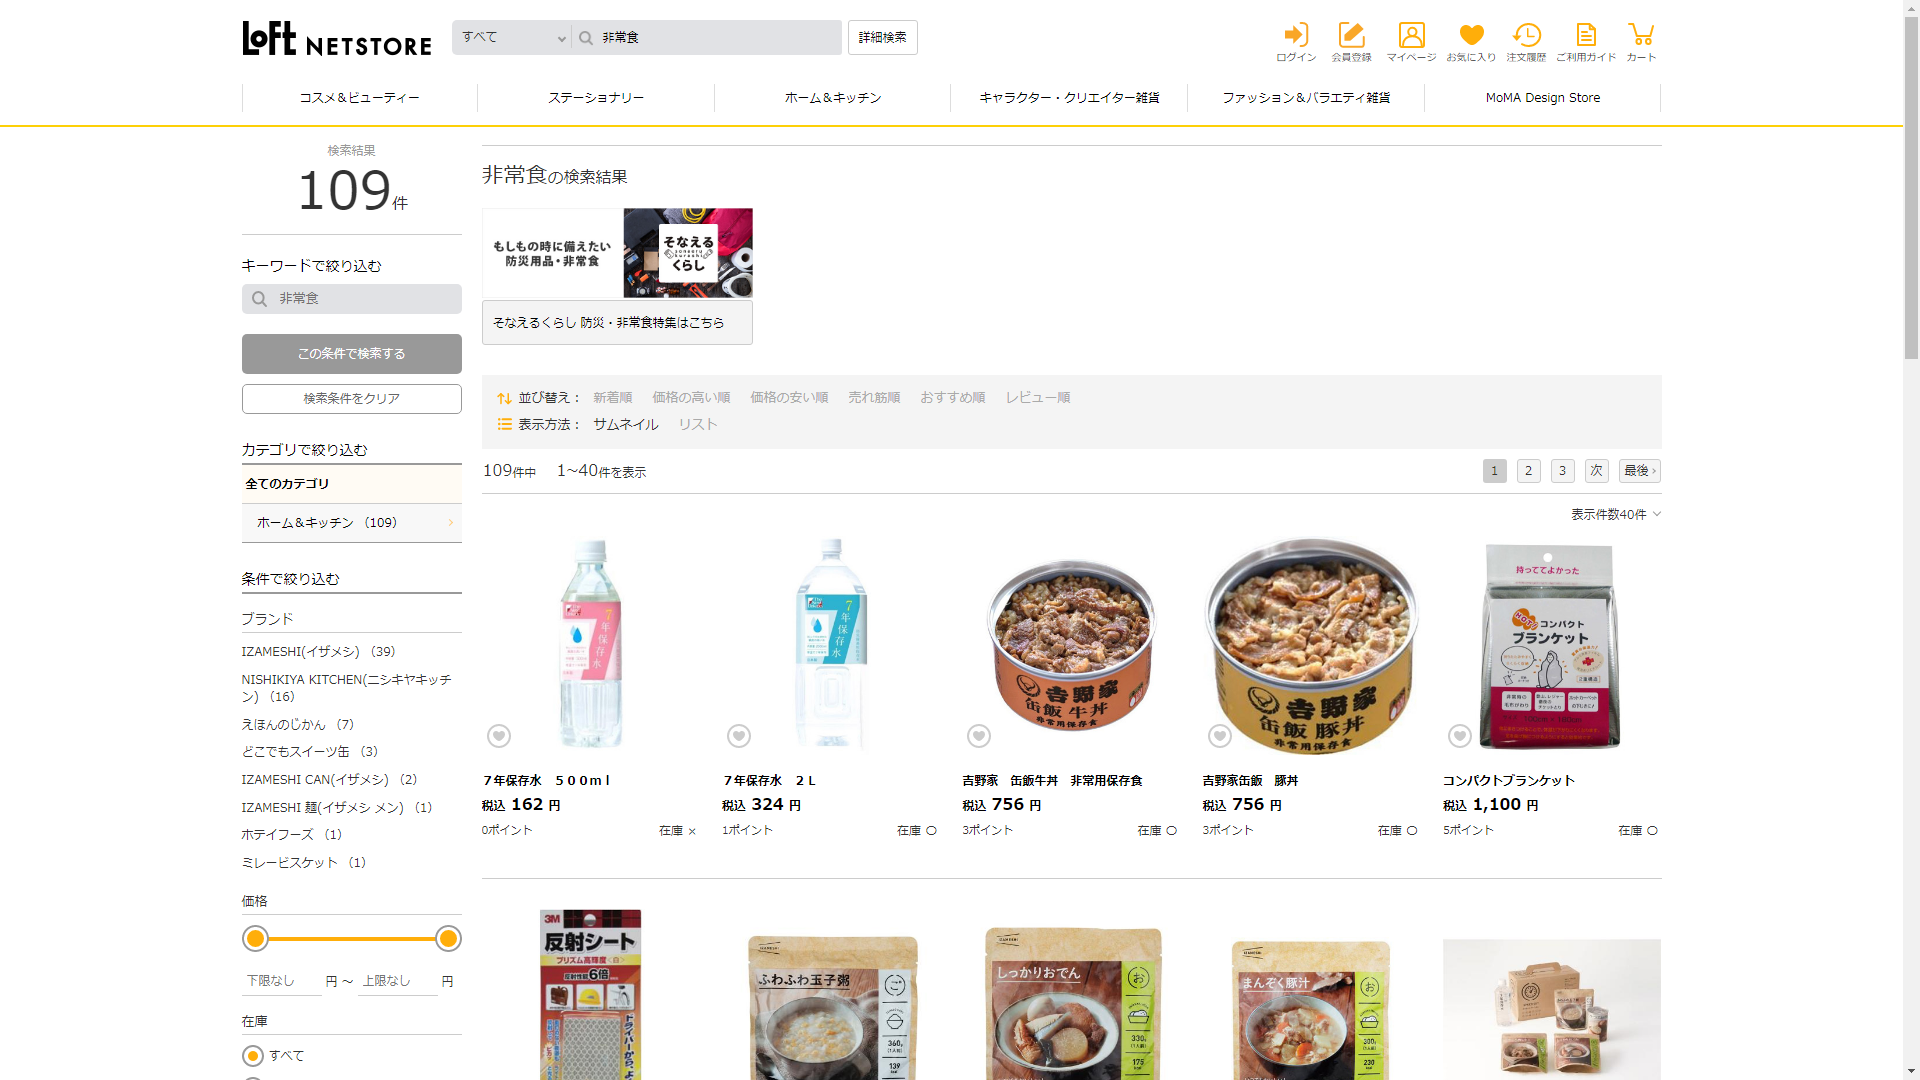Screen dimensions: 1920x1080
Task: Click the この条件で検索する button
Action: click(352, 354)
